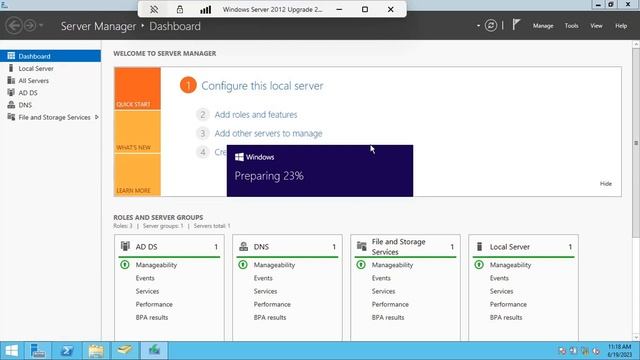640x360 pixels.
Task: Click the Local Server tile icon
Action: (x=480, y=246)
